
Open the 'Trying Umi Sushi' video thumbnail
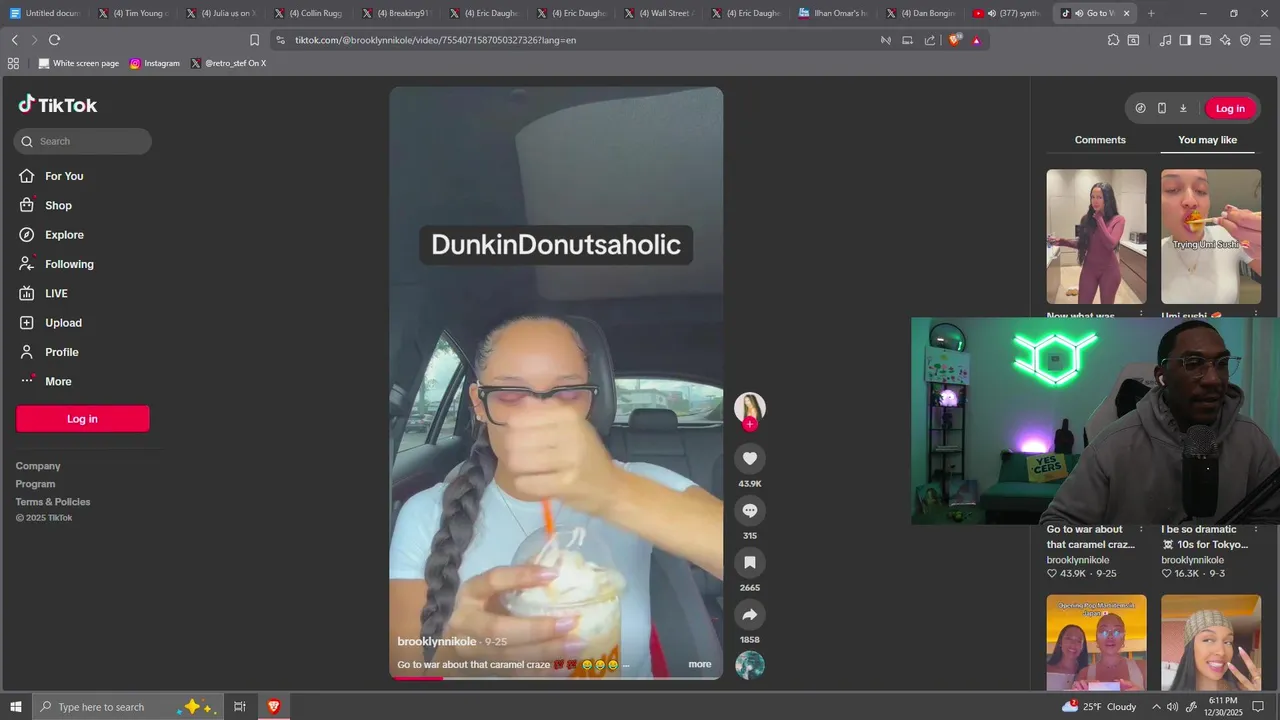coord(1211,236)
